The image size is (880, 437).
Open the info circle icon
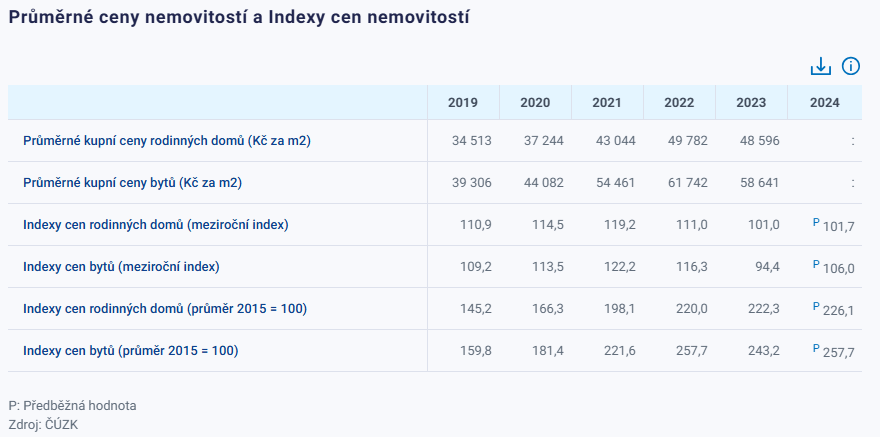(851, 66)
